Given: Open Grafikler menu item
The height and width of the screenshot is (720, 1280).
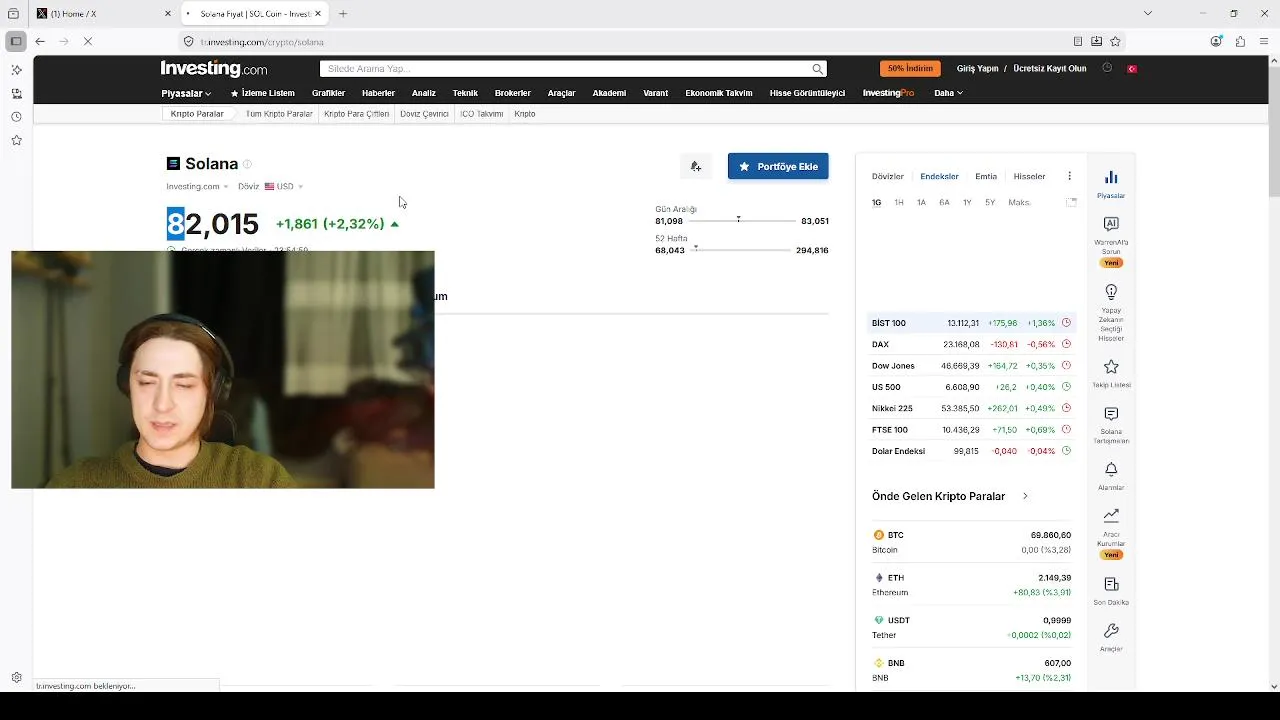Looking at the screenshot, I should pos(328,93).
